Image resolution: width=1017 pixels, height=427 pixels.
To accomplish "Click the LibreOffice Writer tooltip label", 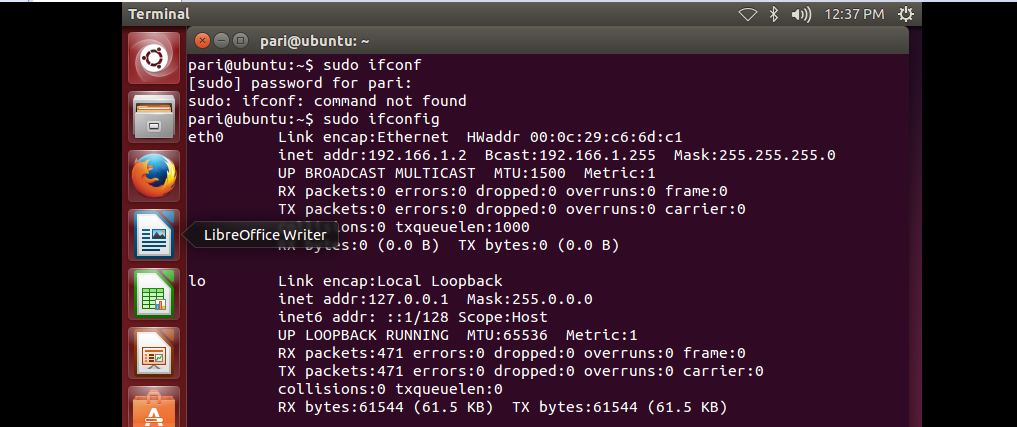I will 264,235.
